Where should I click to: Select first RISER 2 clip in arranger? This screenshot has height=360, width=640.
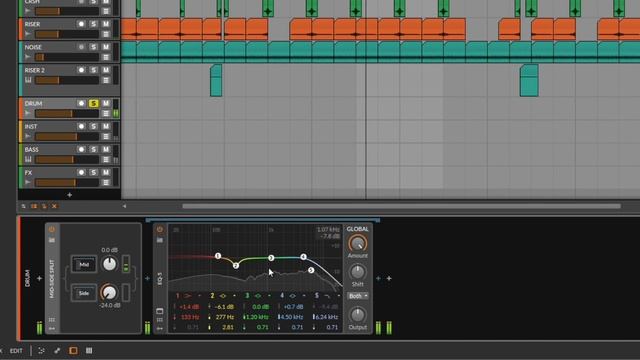[x=216, y=80]
